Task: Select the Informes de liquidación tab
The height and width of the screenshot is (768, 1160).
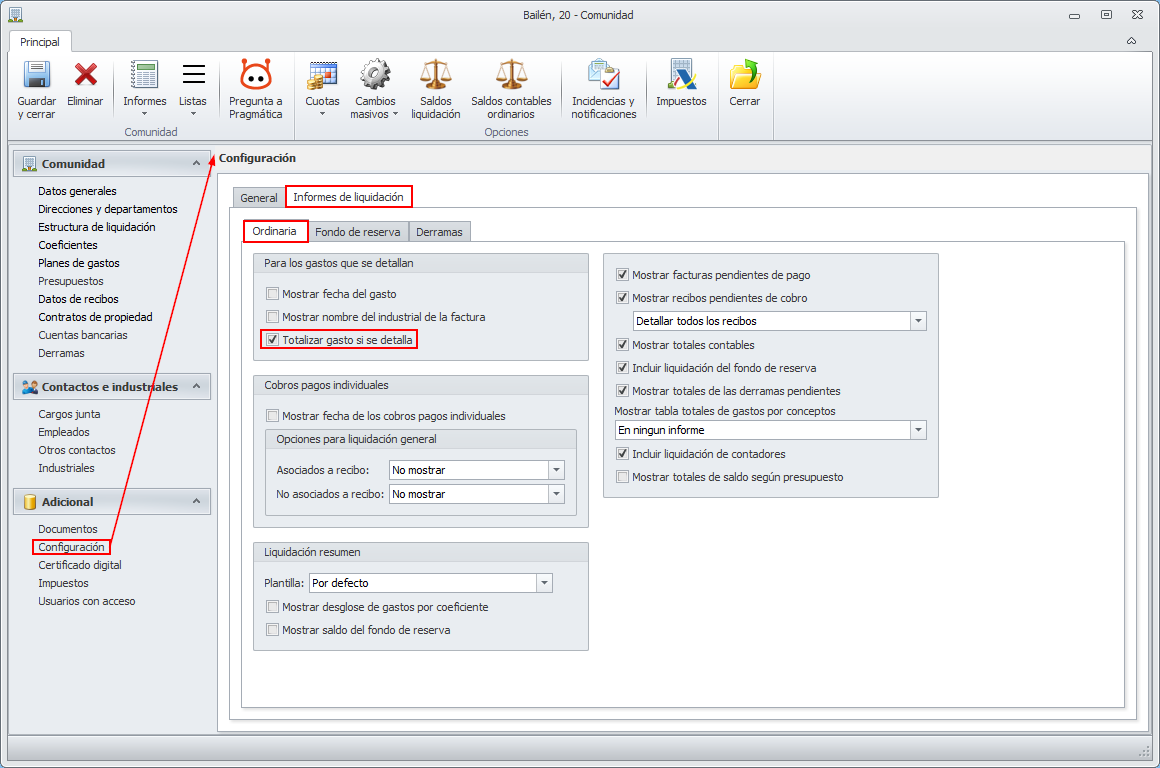Action: [348, 197]
